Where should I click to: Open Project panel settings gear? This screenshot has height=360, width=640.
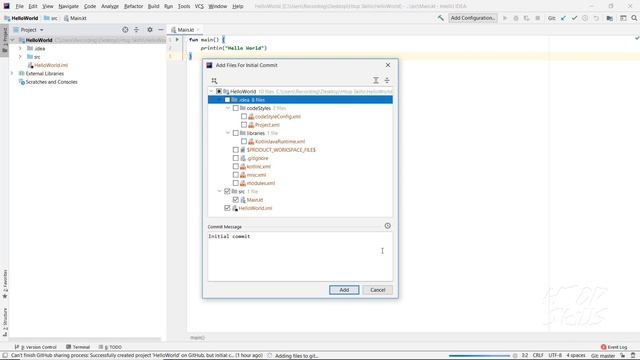[150, 30]
